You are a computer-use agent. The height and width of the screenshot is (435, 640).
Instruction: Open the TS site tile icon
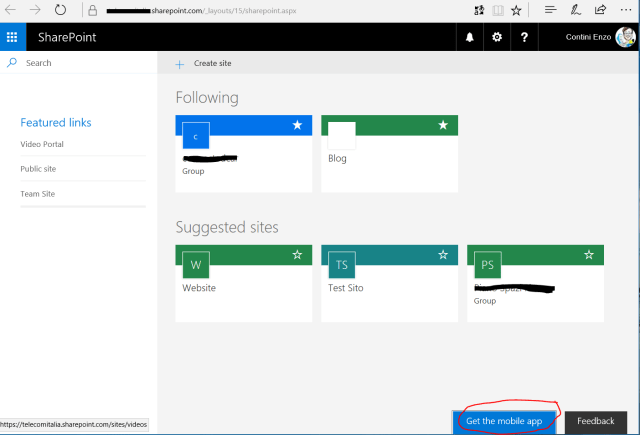(342, 265)
